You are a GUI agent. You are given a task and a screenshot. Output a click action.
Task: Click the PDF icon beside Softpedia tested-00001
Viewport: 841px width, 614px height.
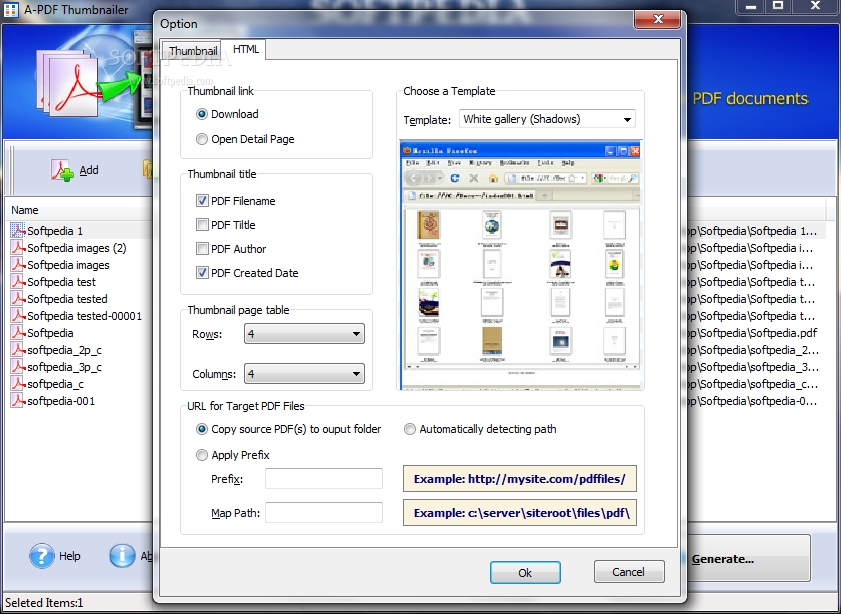coord(18,316)
